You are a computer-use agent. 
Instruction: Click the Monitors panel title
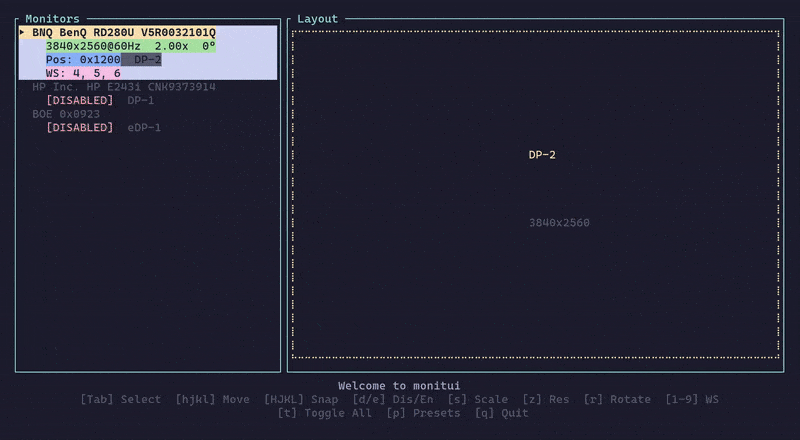pyautogui.click(x=53, y=18)
